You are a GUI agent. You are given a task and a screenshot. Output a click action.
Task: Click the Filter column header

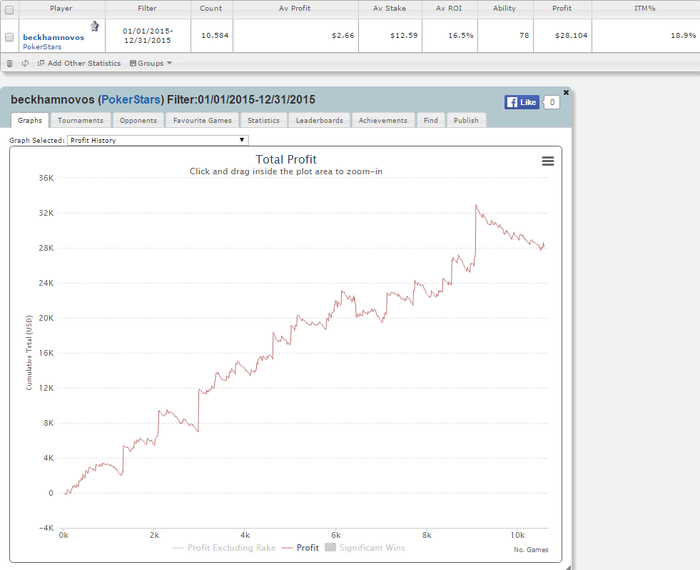coord(147,8)
